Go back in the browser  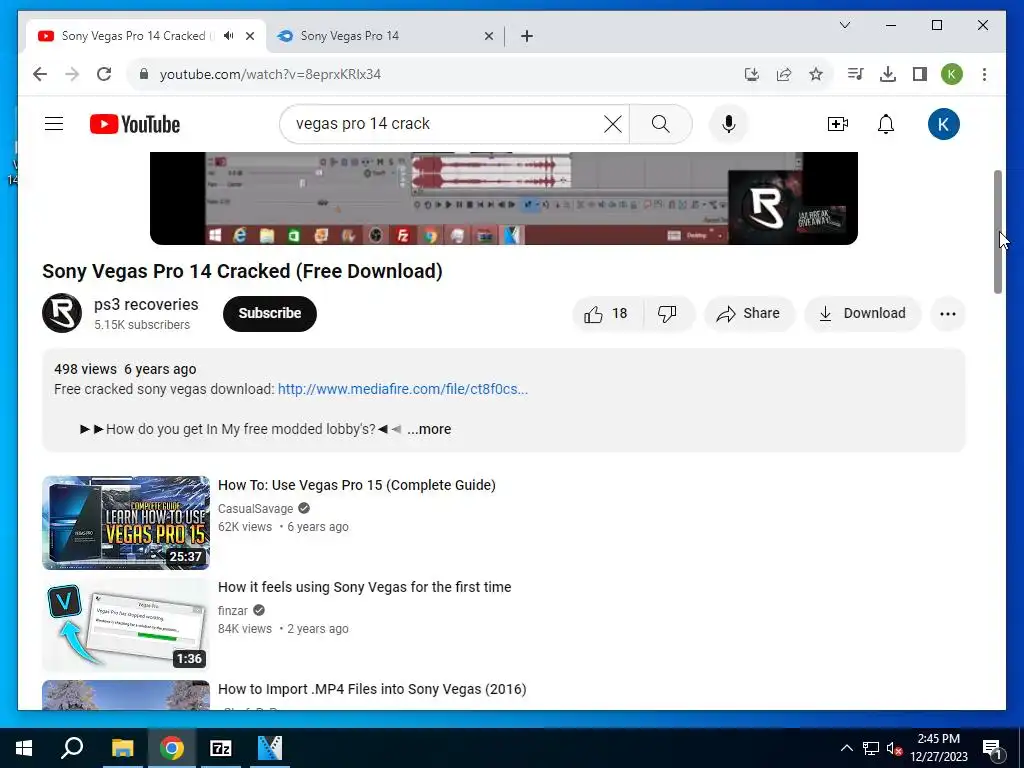click(x=40, y=74)
